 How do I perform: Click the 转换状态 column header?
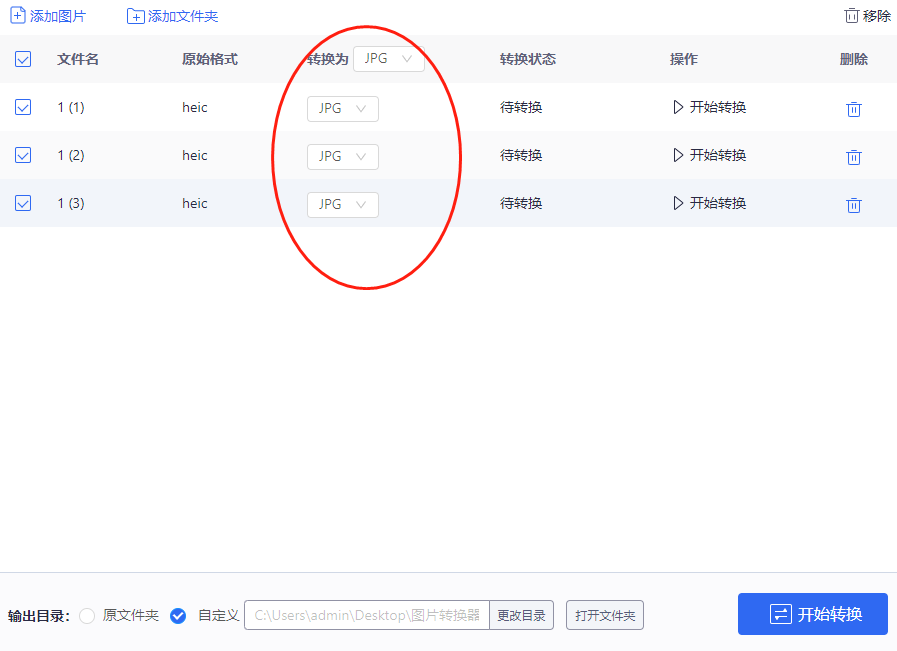pos(527,59)
